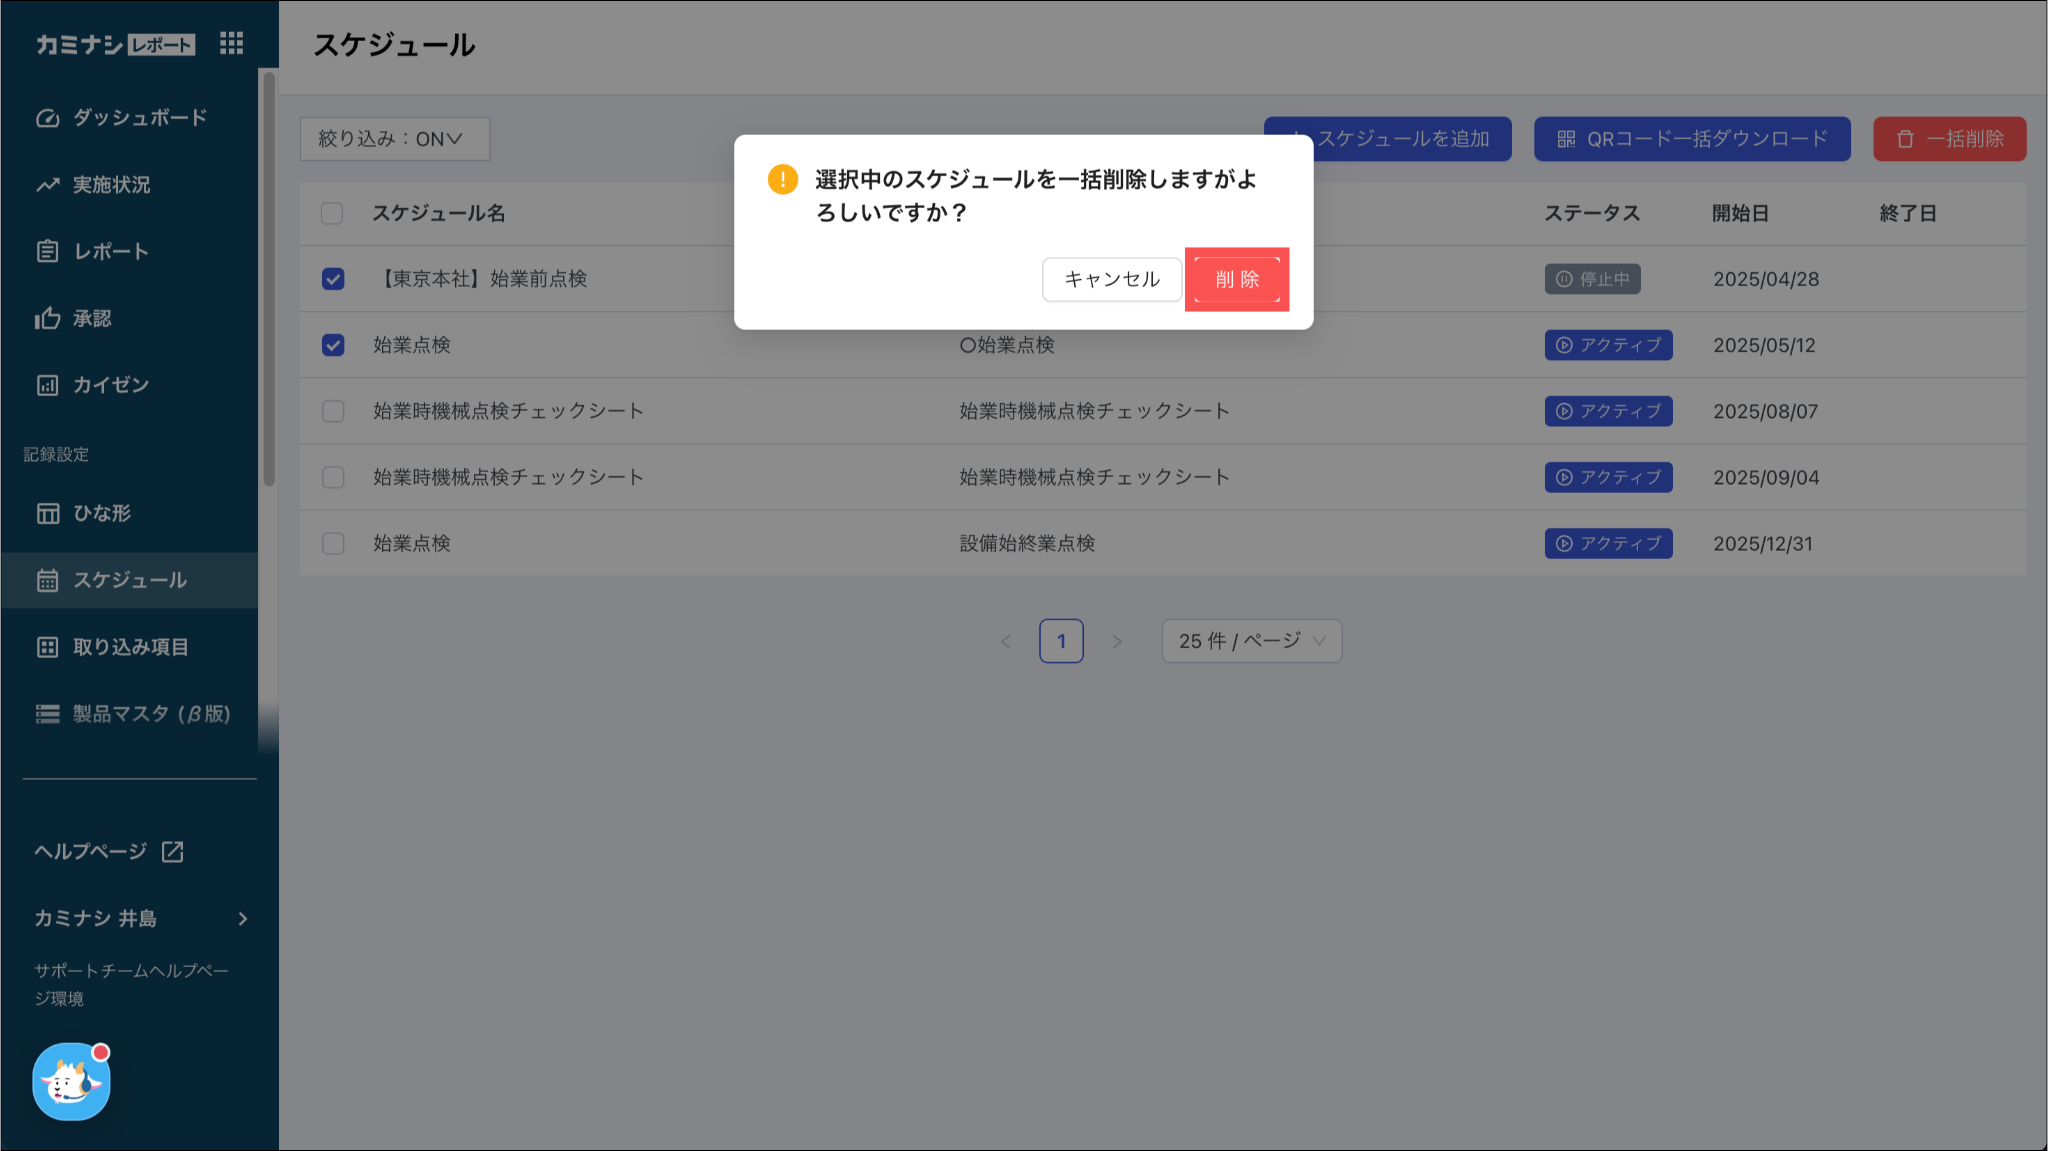Open the 絞り込み：ON filter dropdown
Viewport: 2048px width, 1151px height.
click(x=394, y=139)
